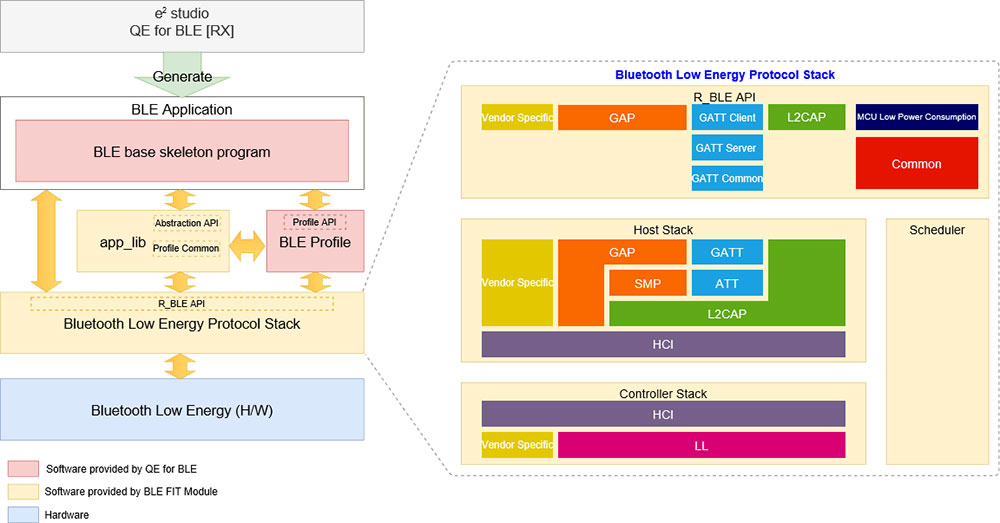Select the pink legend swatch for QE for BLE
This screenshot has height=523, width=1000.
pos(23,469)
